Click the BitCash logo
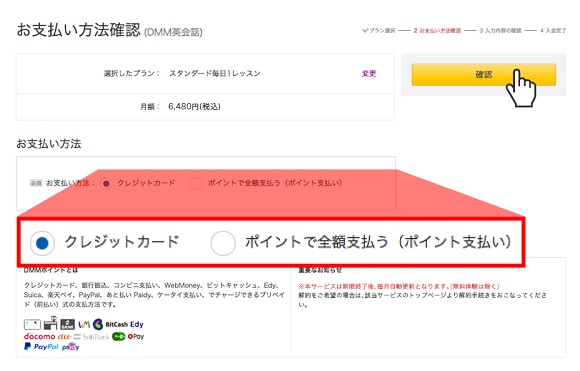Screen dimensions: 580x371 (x=110, y=324)
